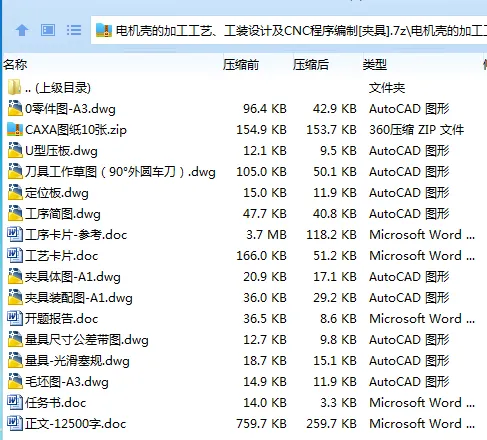Click the Word icon of 工艺卡片.doc
The image size is (487, 440).
click(x=15, y=255)
